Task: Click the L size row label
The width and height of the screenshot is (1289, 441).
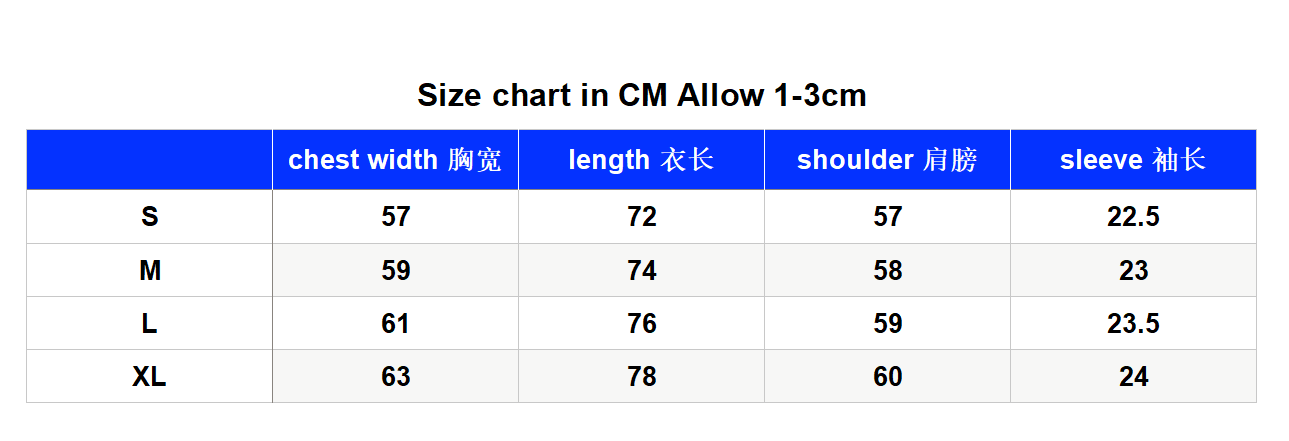Action: 149,323
